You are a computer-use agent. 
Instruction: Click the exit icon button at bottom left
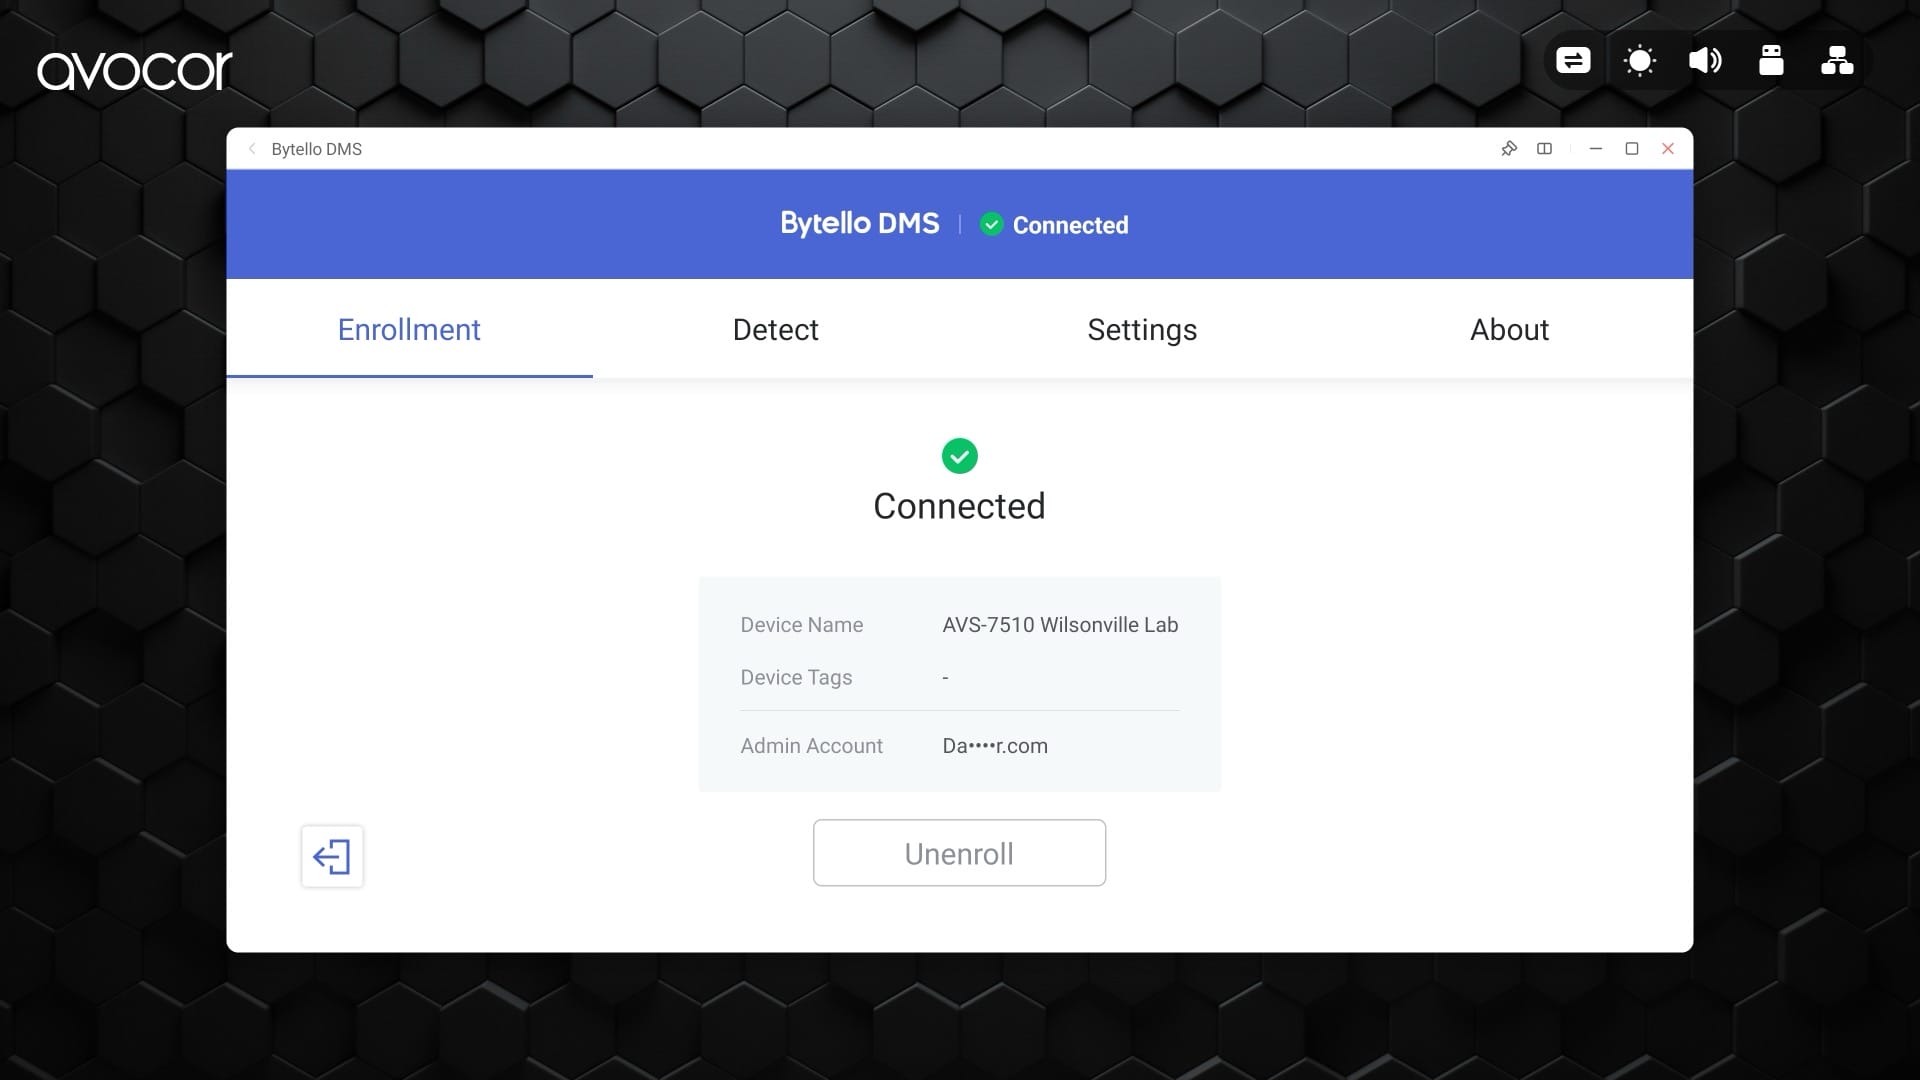tap(332, 856)
